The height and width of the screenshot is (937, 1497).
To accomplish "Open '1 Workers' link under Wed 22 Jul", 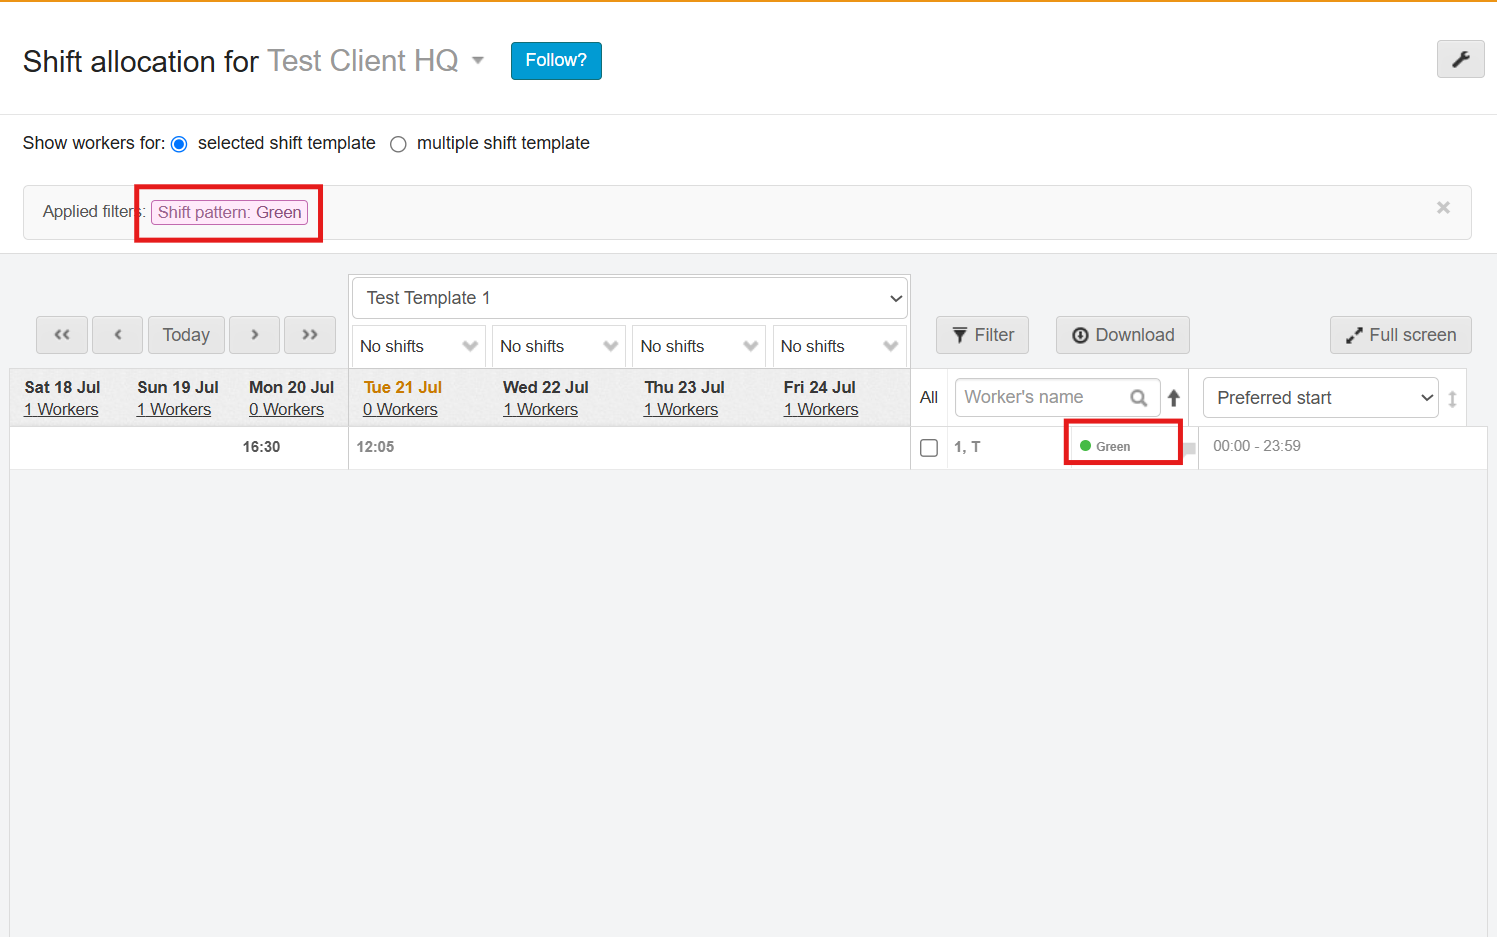I will click(x=541, y=410).
